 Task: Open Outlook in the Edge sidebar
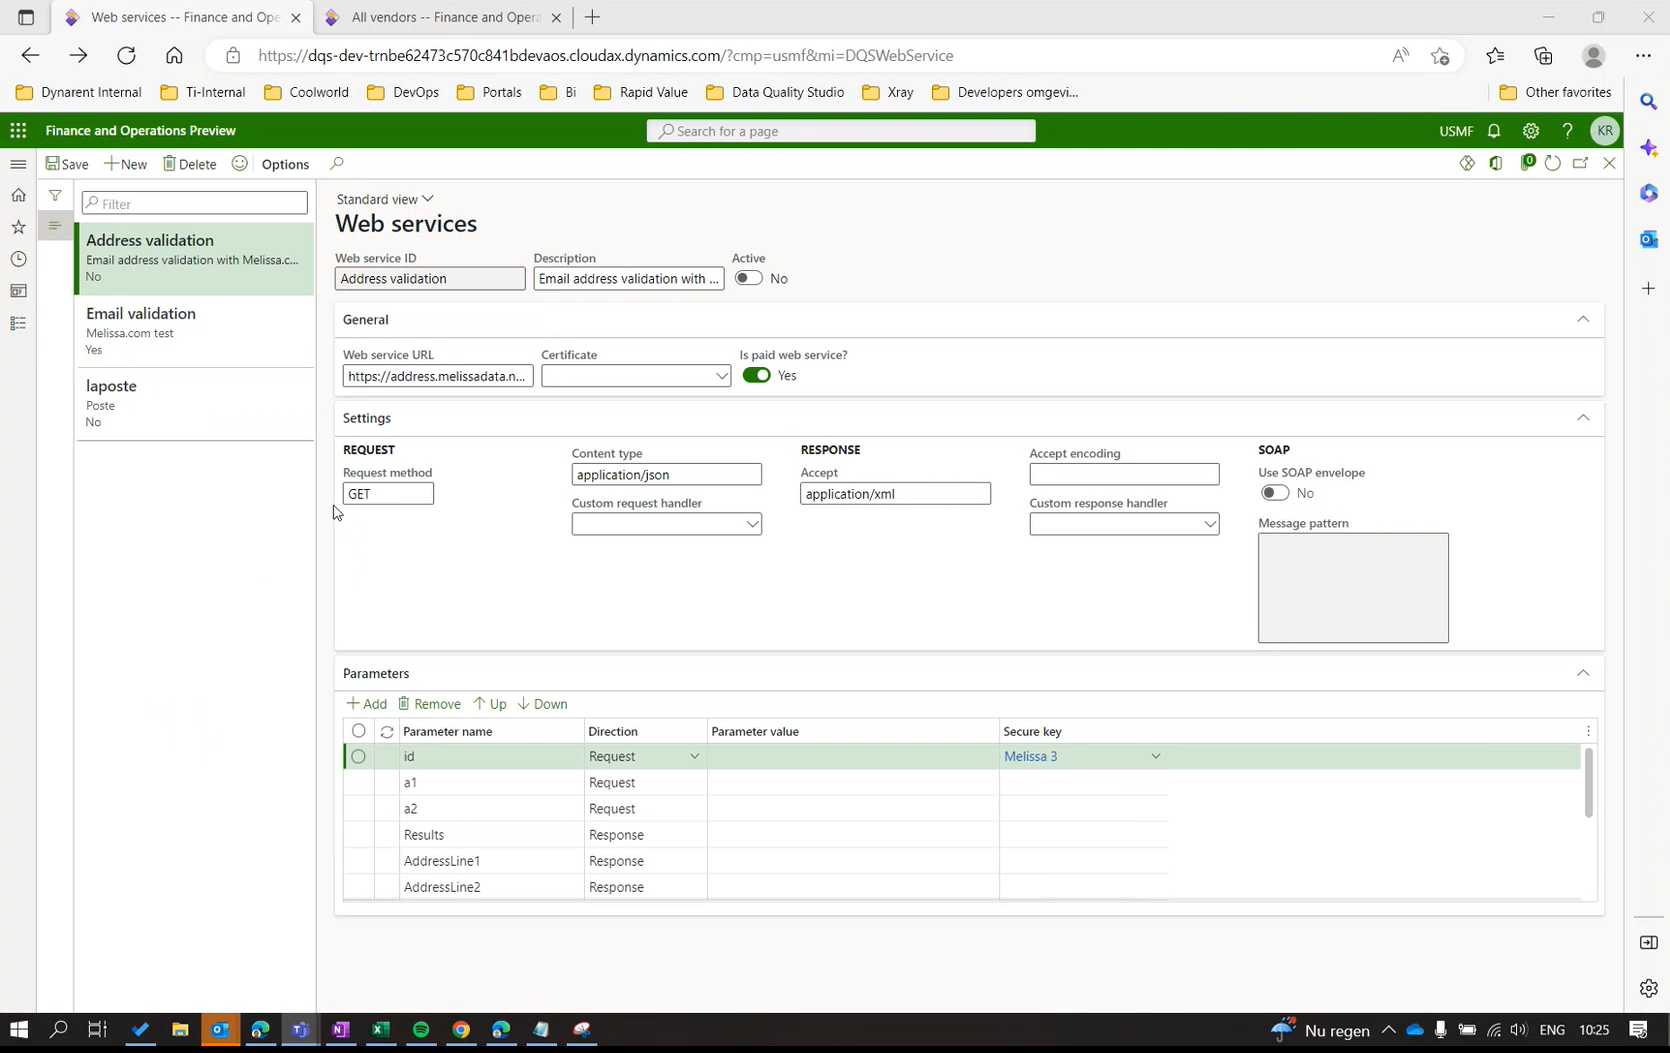coord(1649,239)
